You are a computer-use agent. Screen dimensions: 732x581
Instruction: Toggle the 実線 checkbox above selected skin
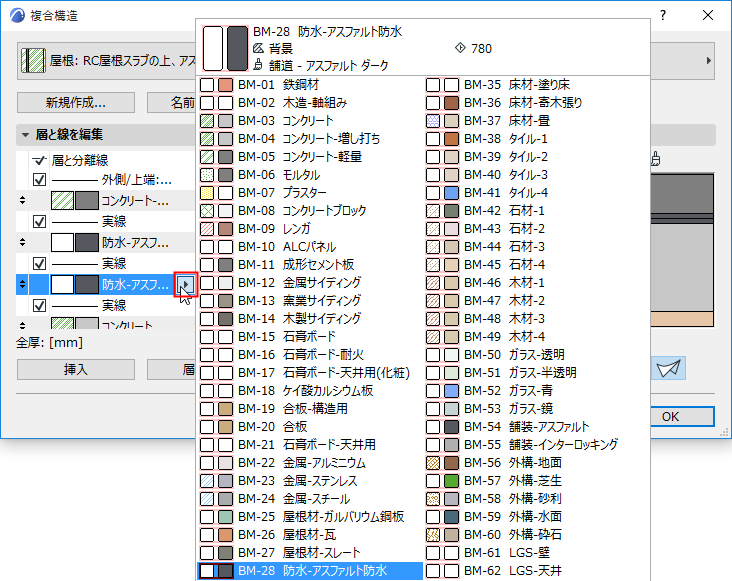(40, 264)
